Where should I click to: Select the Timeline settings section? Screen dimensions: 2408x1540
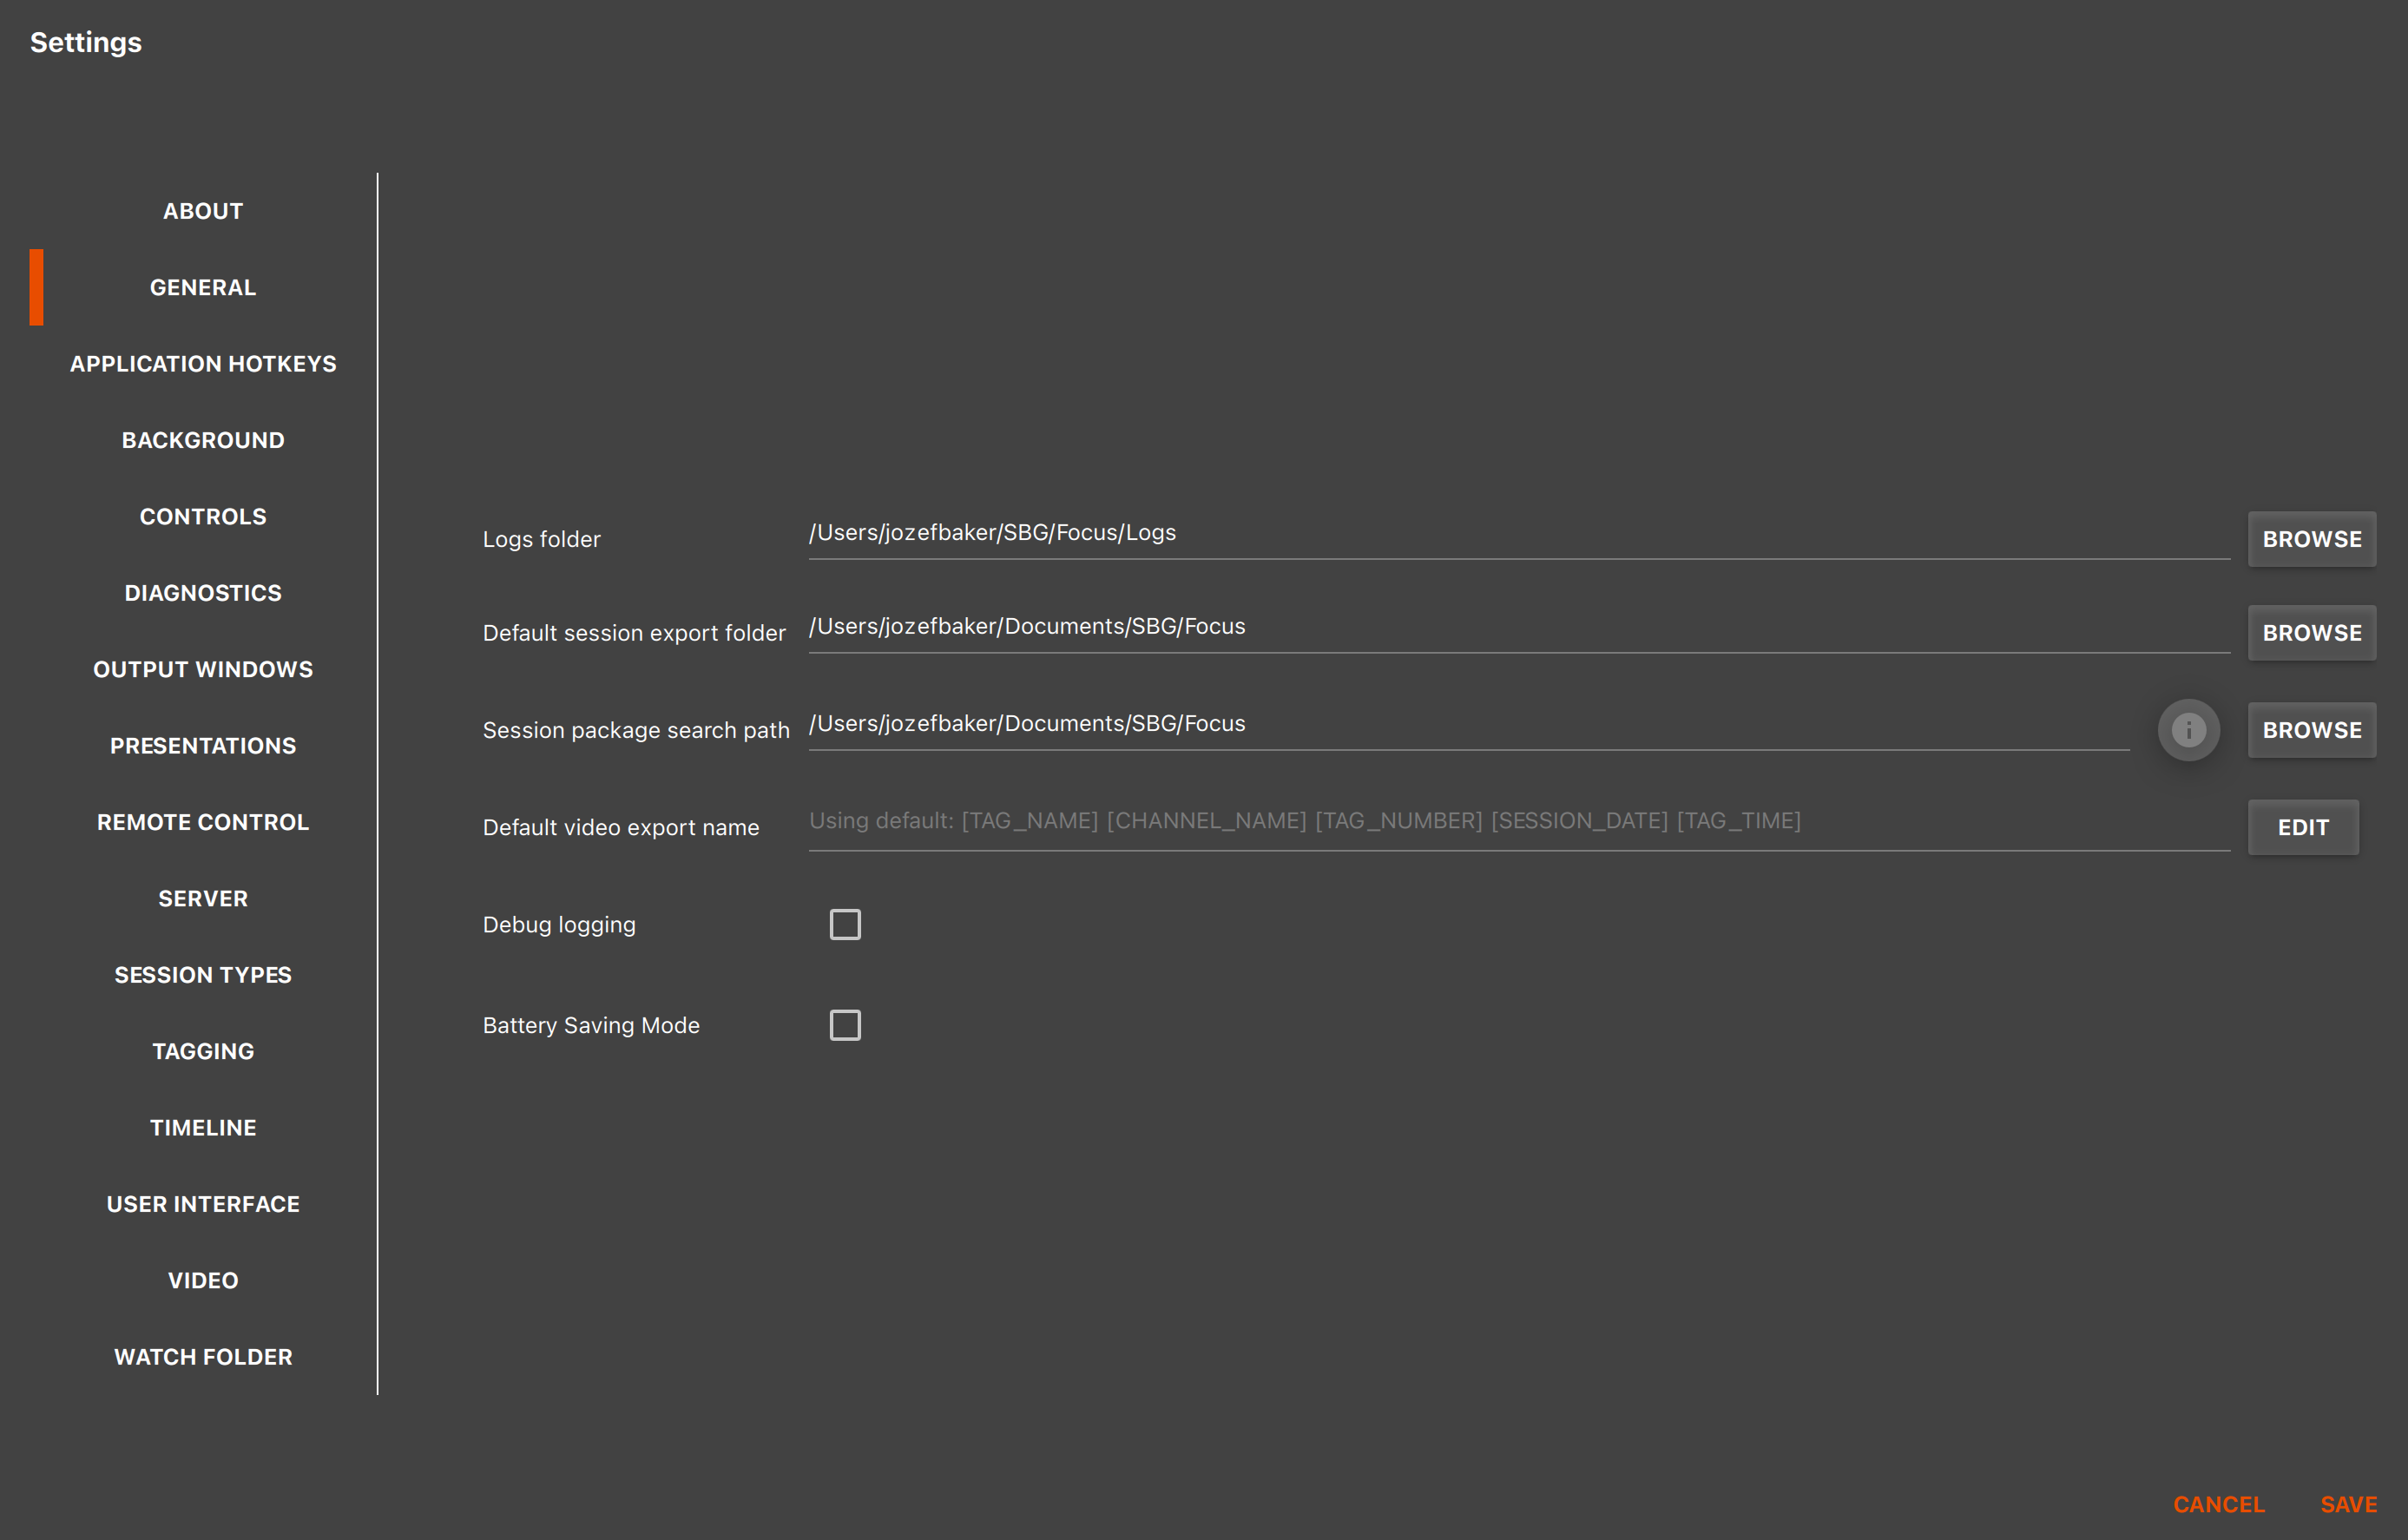point(203,1128)
